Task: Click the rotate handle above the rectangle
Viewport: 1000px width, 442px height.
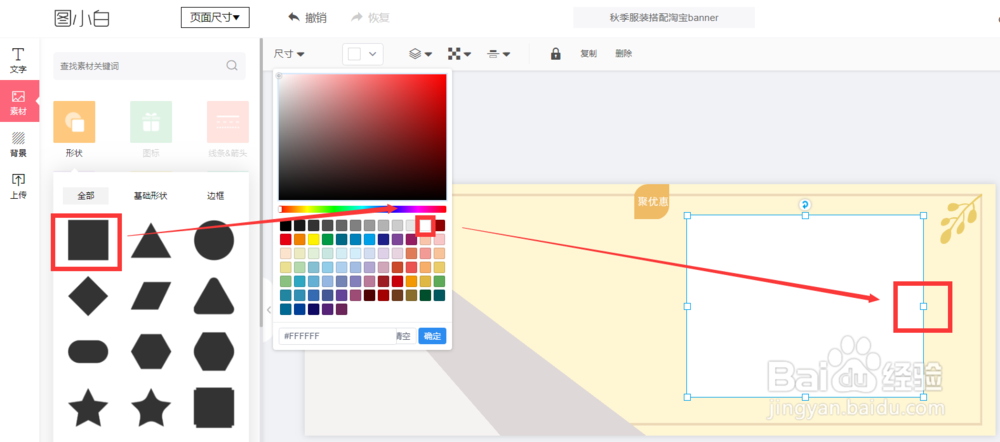Action: pos(805,205)
